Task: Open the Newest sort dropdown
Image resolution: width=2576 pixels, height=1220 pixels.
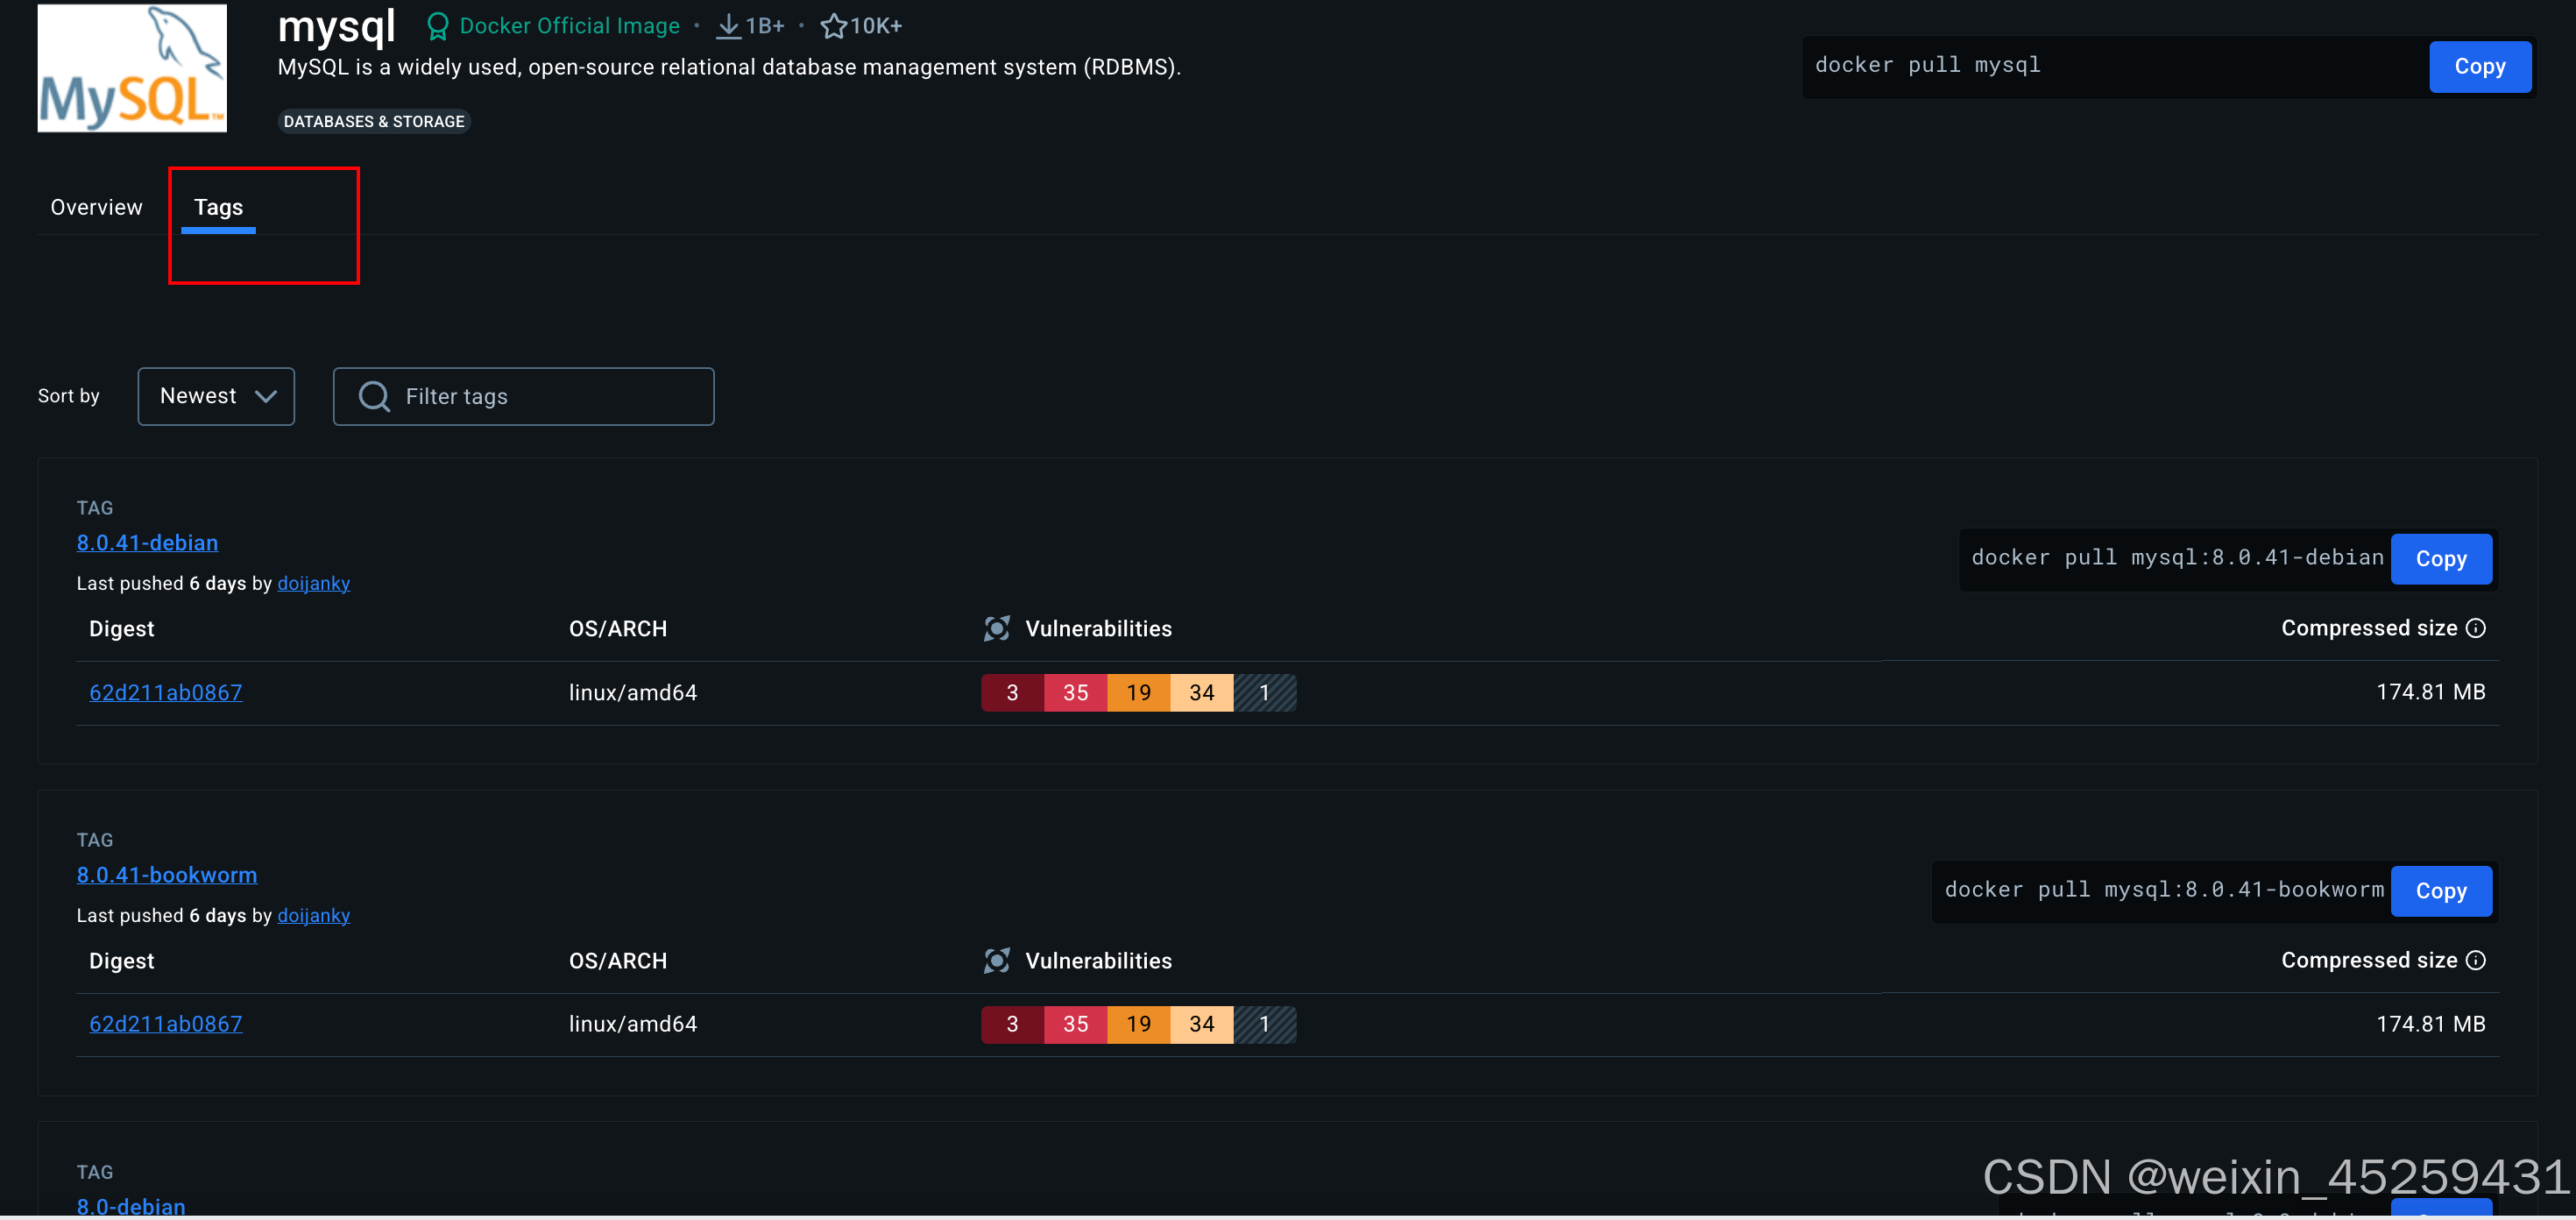Action: [x=215, y=396]
